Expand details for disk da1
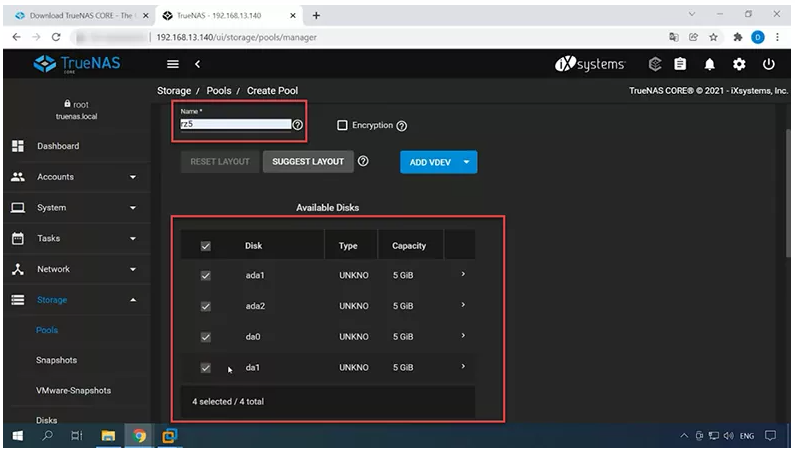This screenshot has height=454, width=795. pos(463,366)
